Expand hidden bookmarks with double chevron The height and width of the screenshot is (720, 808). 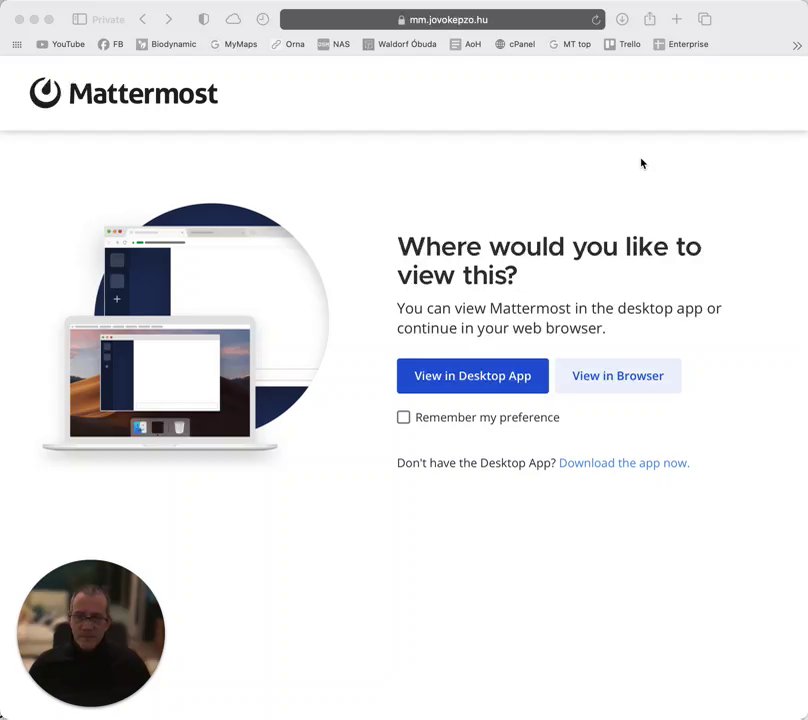pos(797,45)
